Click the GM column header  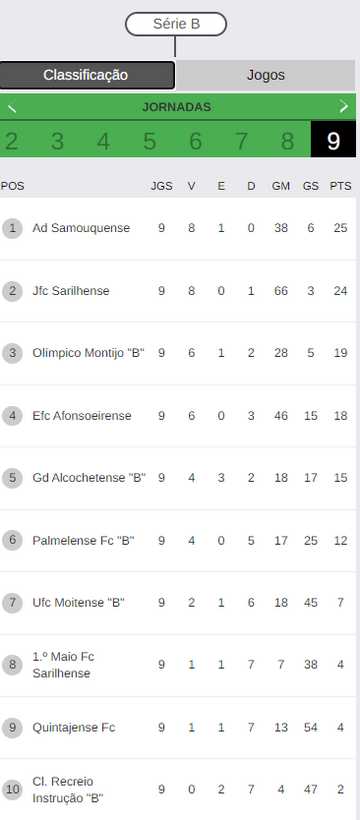[x=281, y=186]
